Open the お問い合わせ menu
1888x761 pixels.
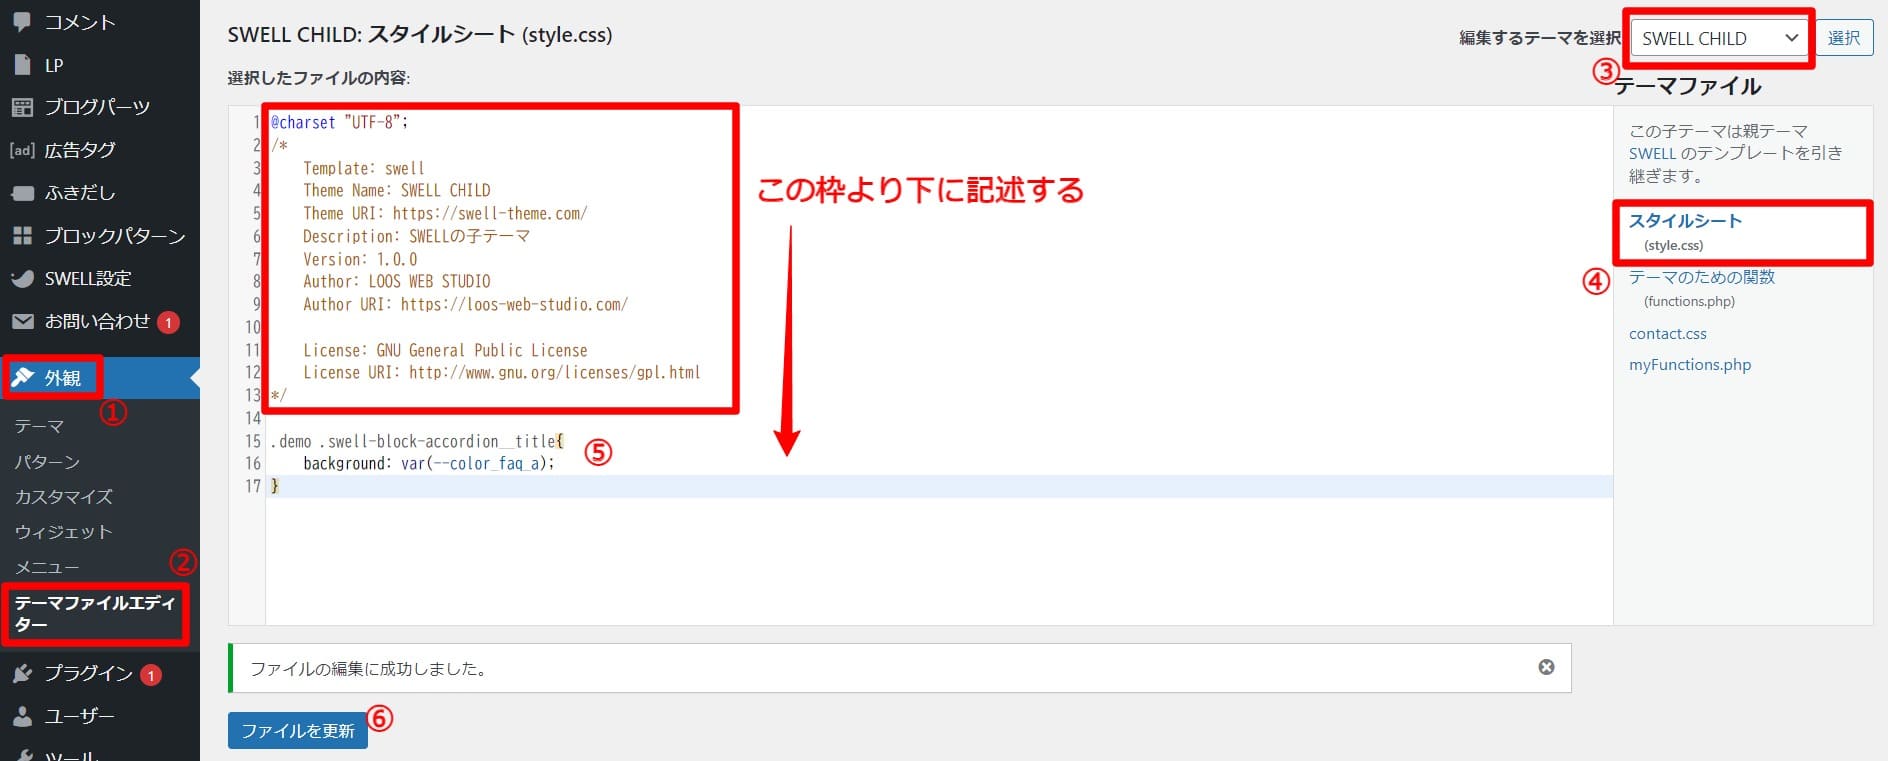pos(97,321)
